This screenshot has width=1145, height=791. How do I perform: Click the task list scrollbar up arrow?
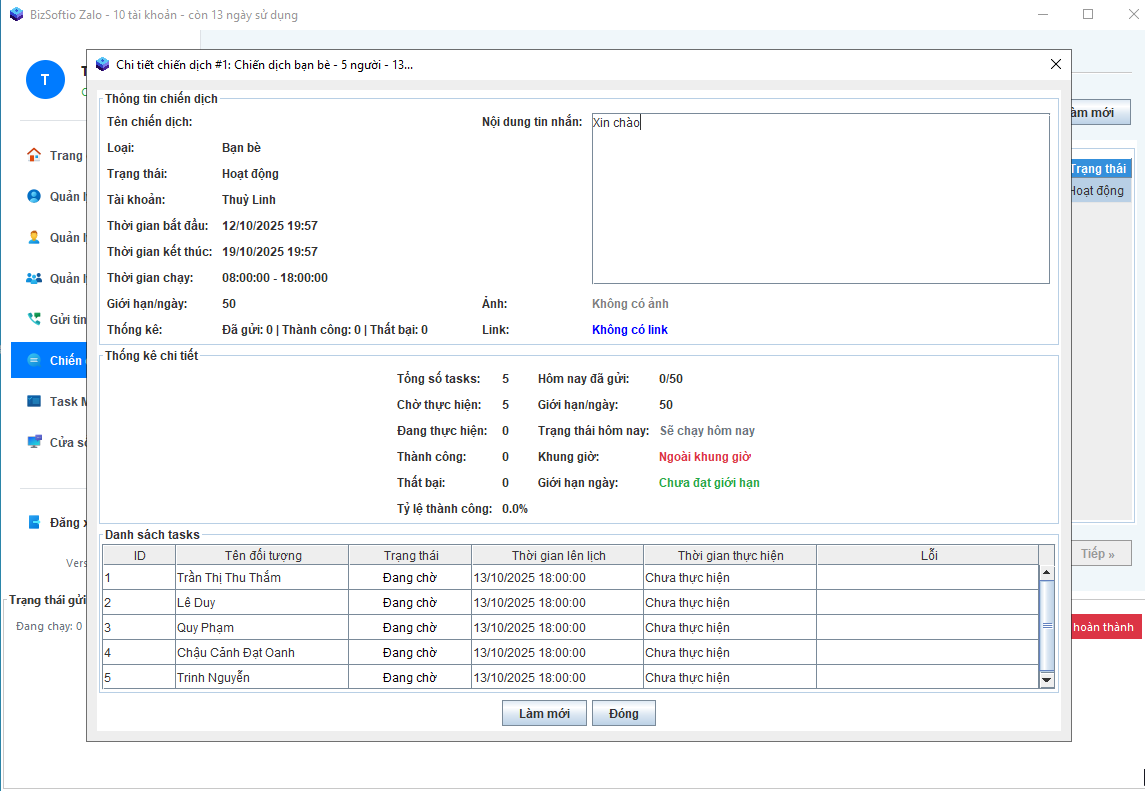coord(1047,573)
